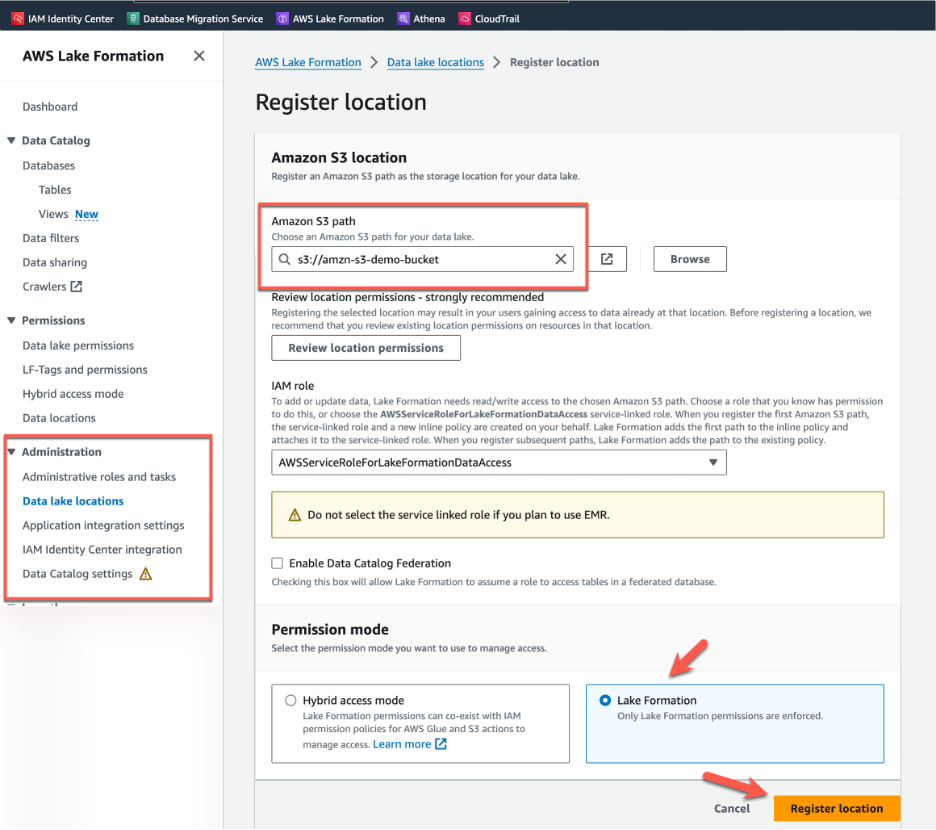Open the IAM role dropdown
The image size is (936, 830).
(499, 463)
